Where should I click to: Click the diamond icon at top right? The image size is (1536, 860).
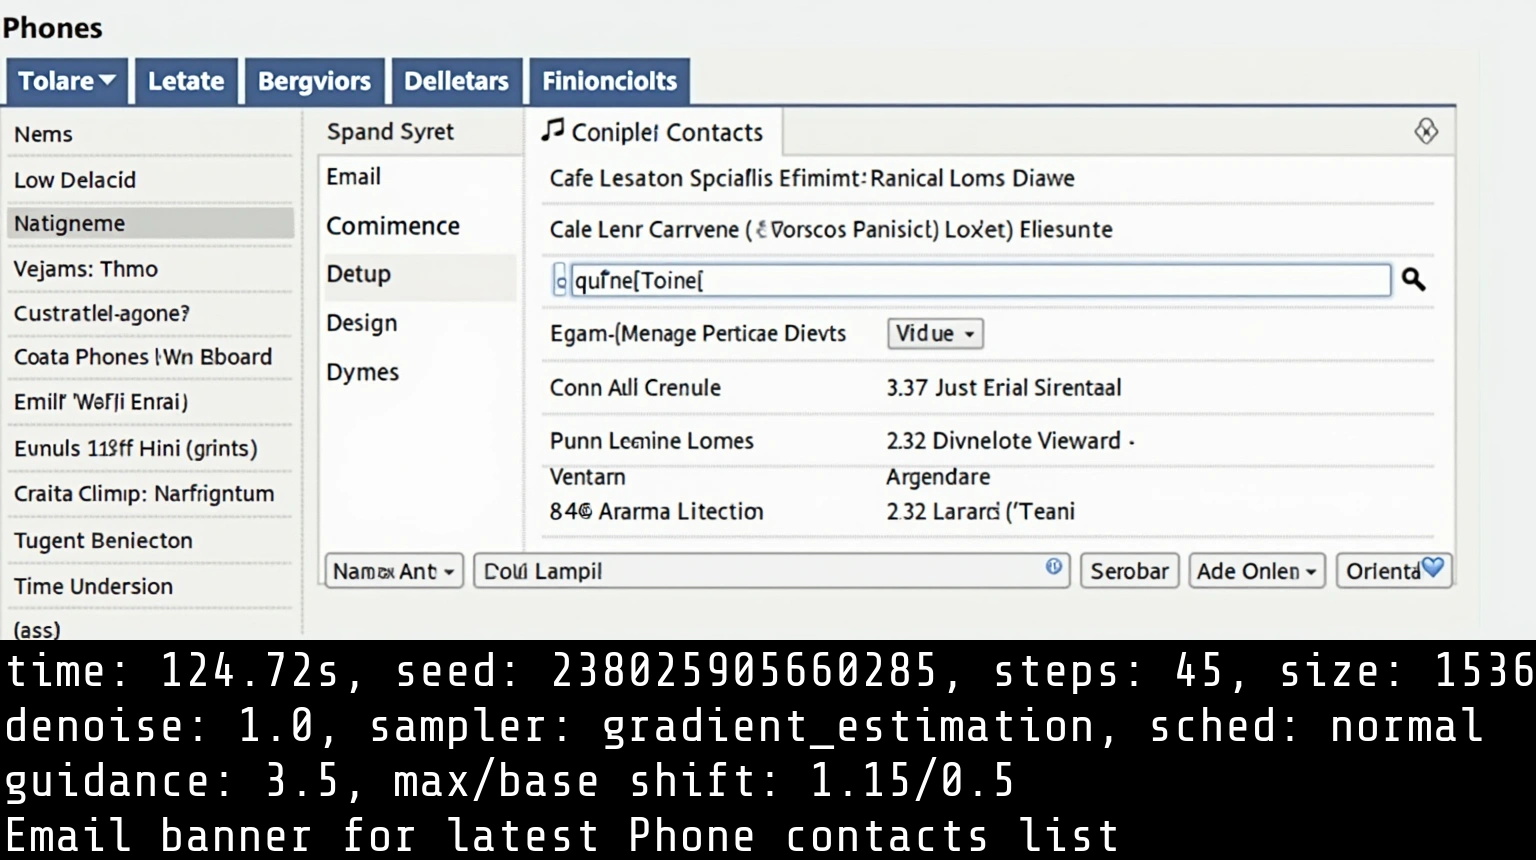(1426, 131)
